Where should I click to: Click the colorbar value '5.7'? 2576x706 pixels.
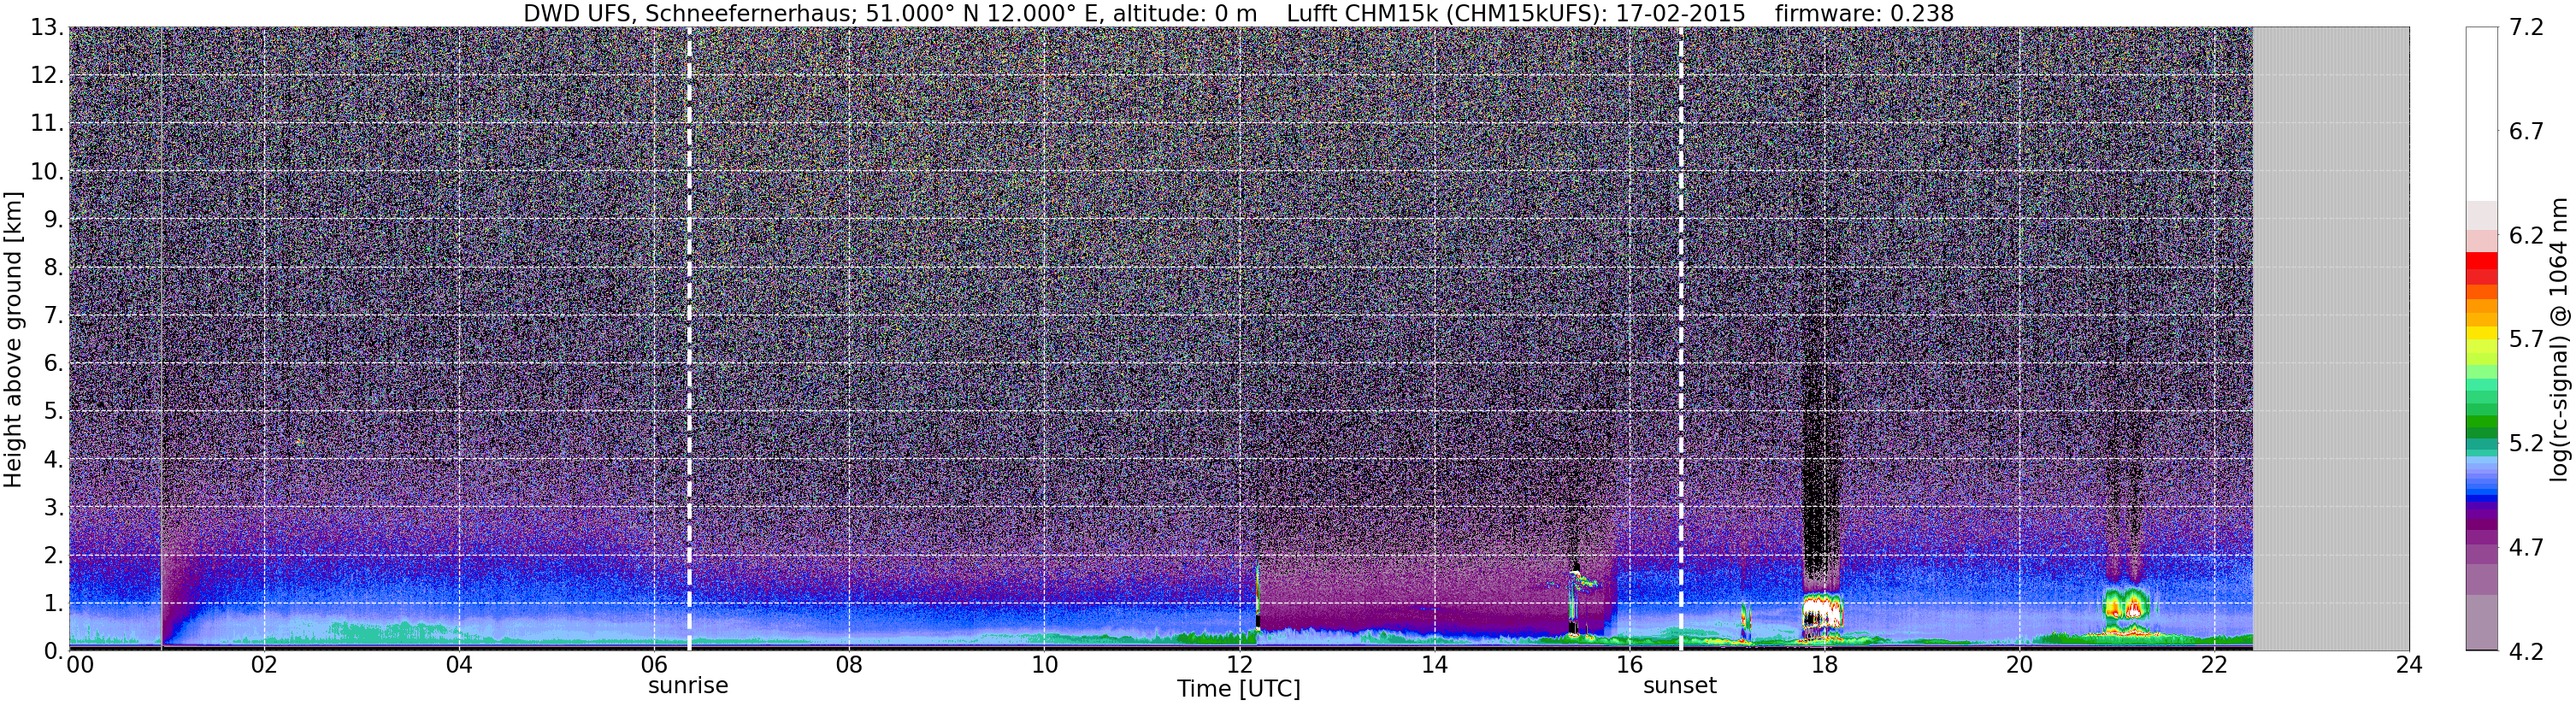point(2526,339)
